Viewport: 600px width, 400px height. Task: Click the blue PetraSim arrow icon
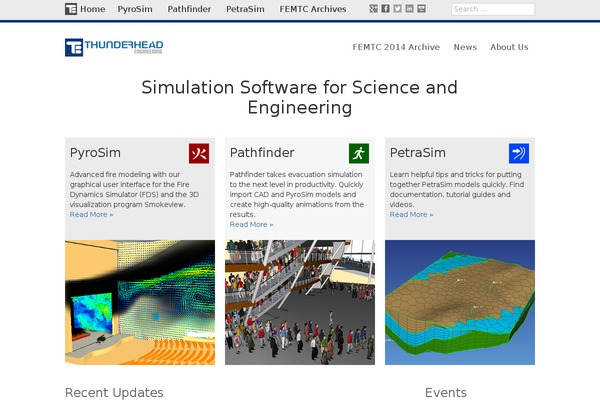[x=519, y=153]
